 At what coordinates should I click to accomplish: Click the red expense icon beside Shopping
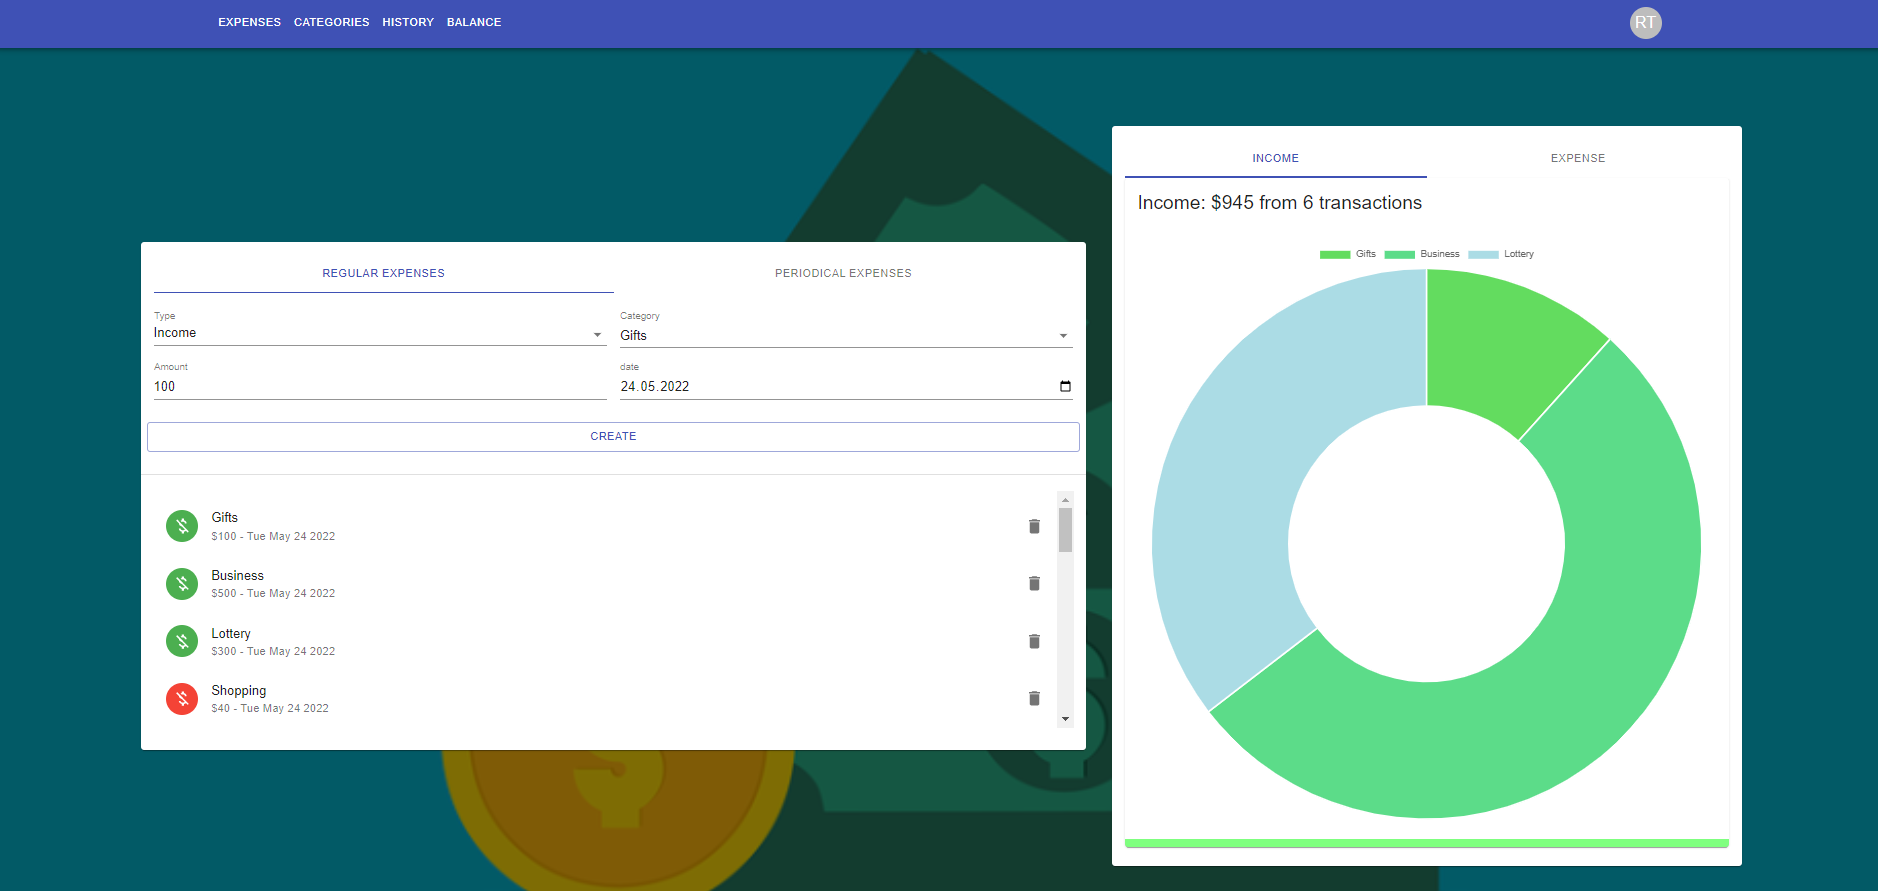[182, 698]
